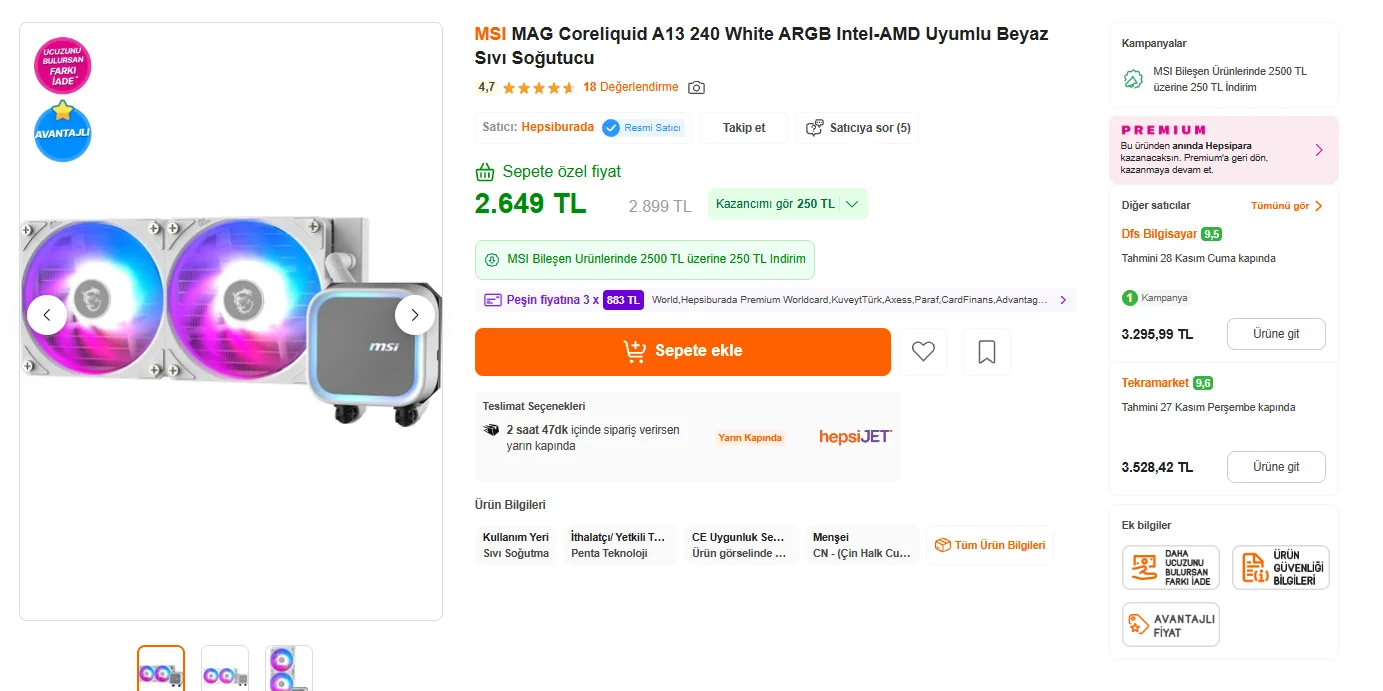Image resolution: width=1383 pixels, height=691 pixels.
Task: Click "Takip et" to follow seller
Action: (744, 128)
